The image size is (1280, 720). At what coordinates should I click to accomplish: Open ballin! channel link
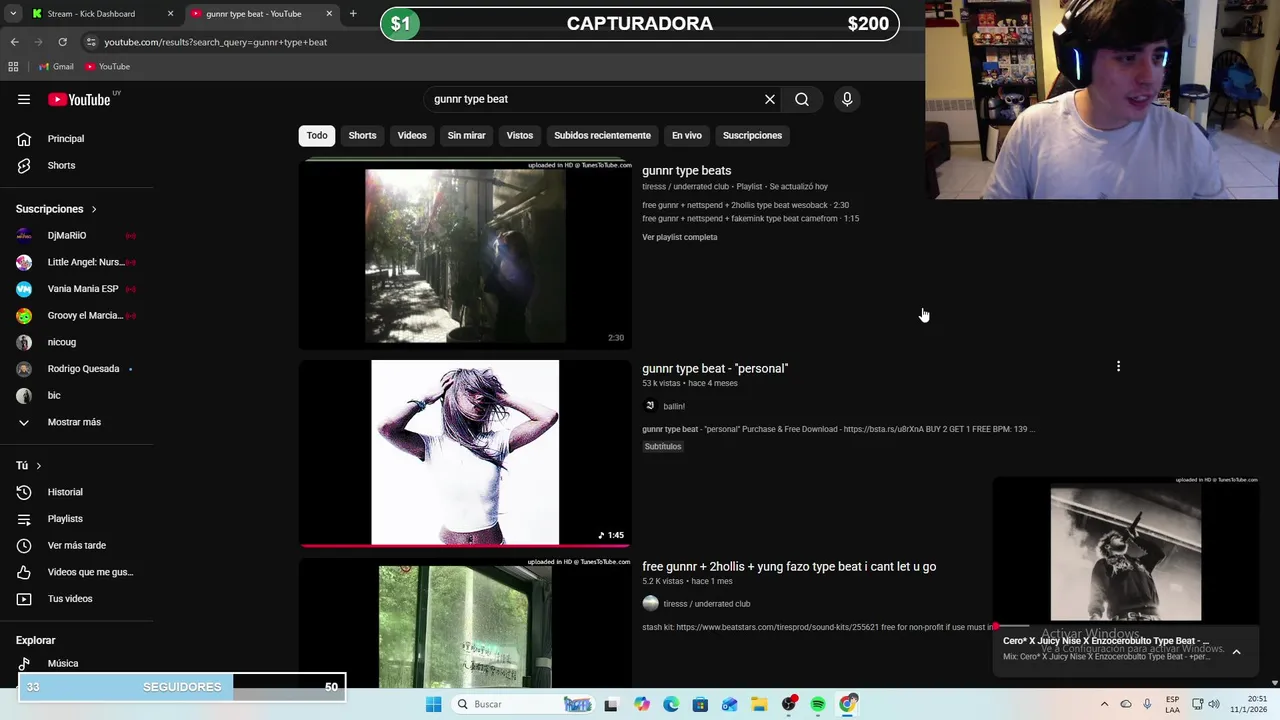click(674, 406)
